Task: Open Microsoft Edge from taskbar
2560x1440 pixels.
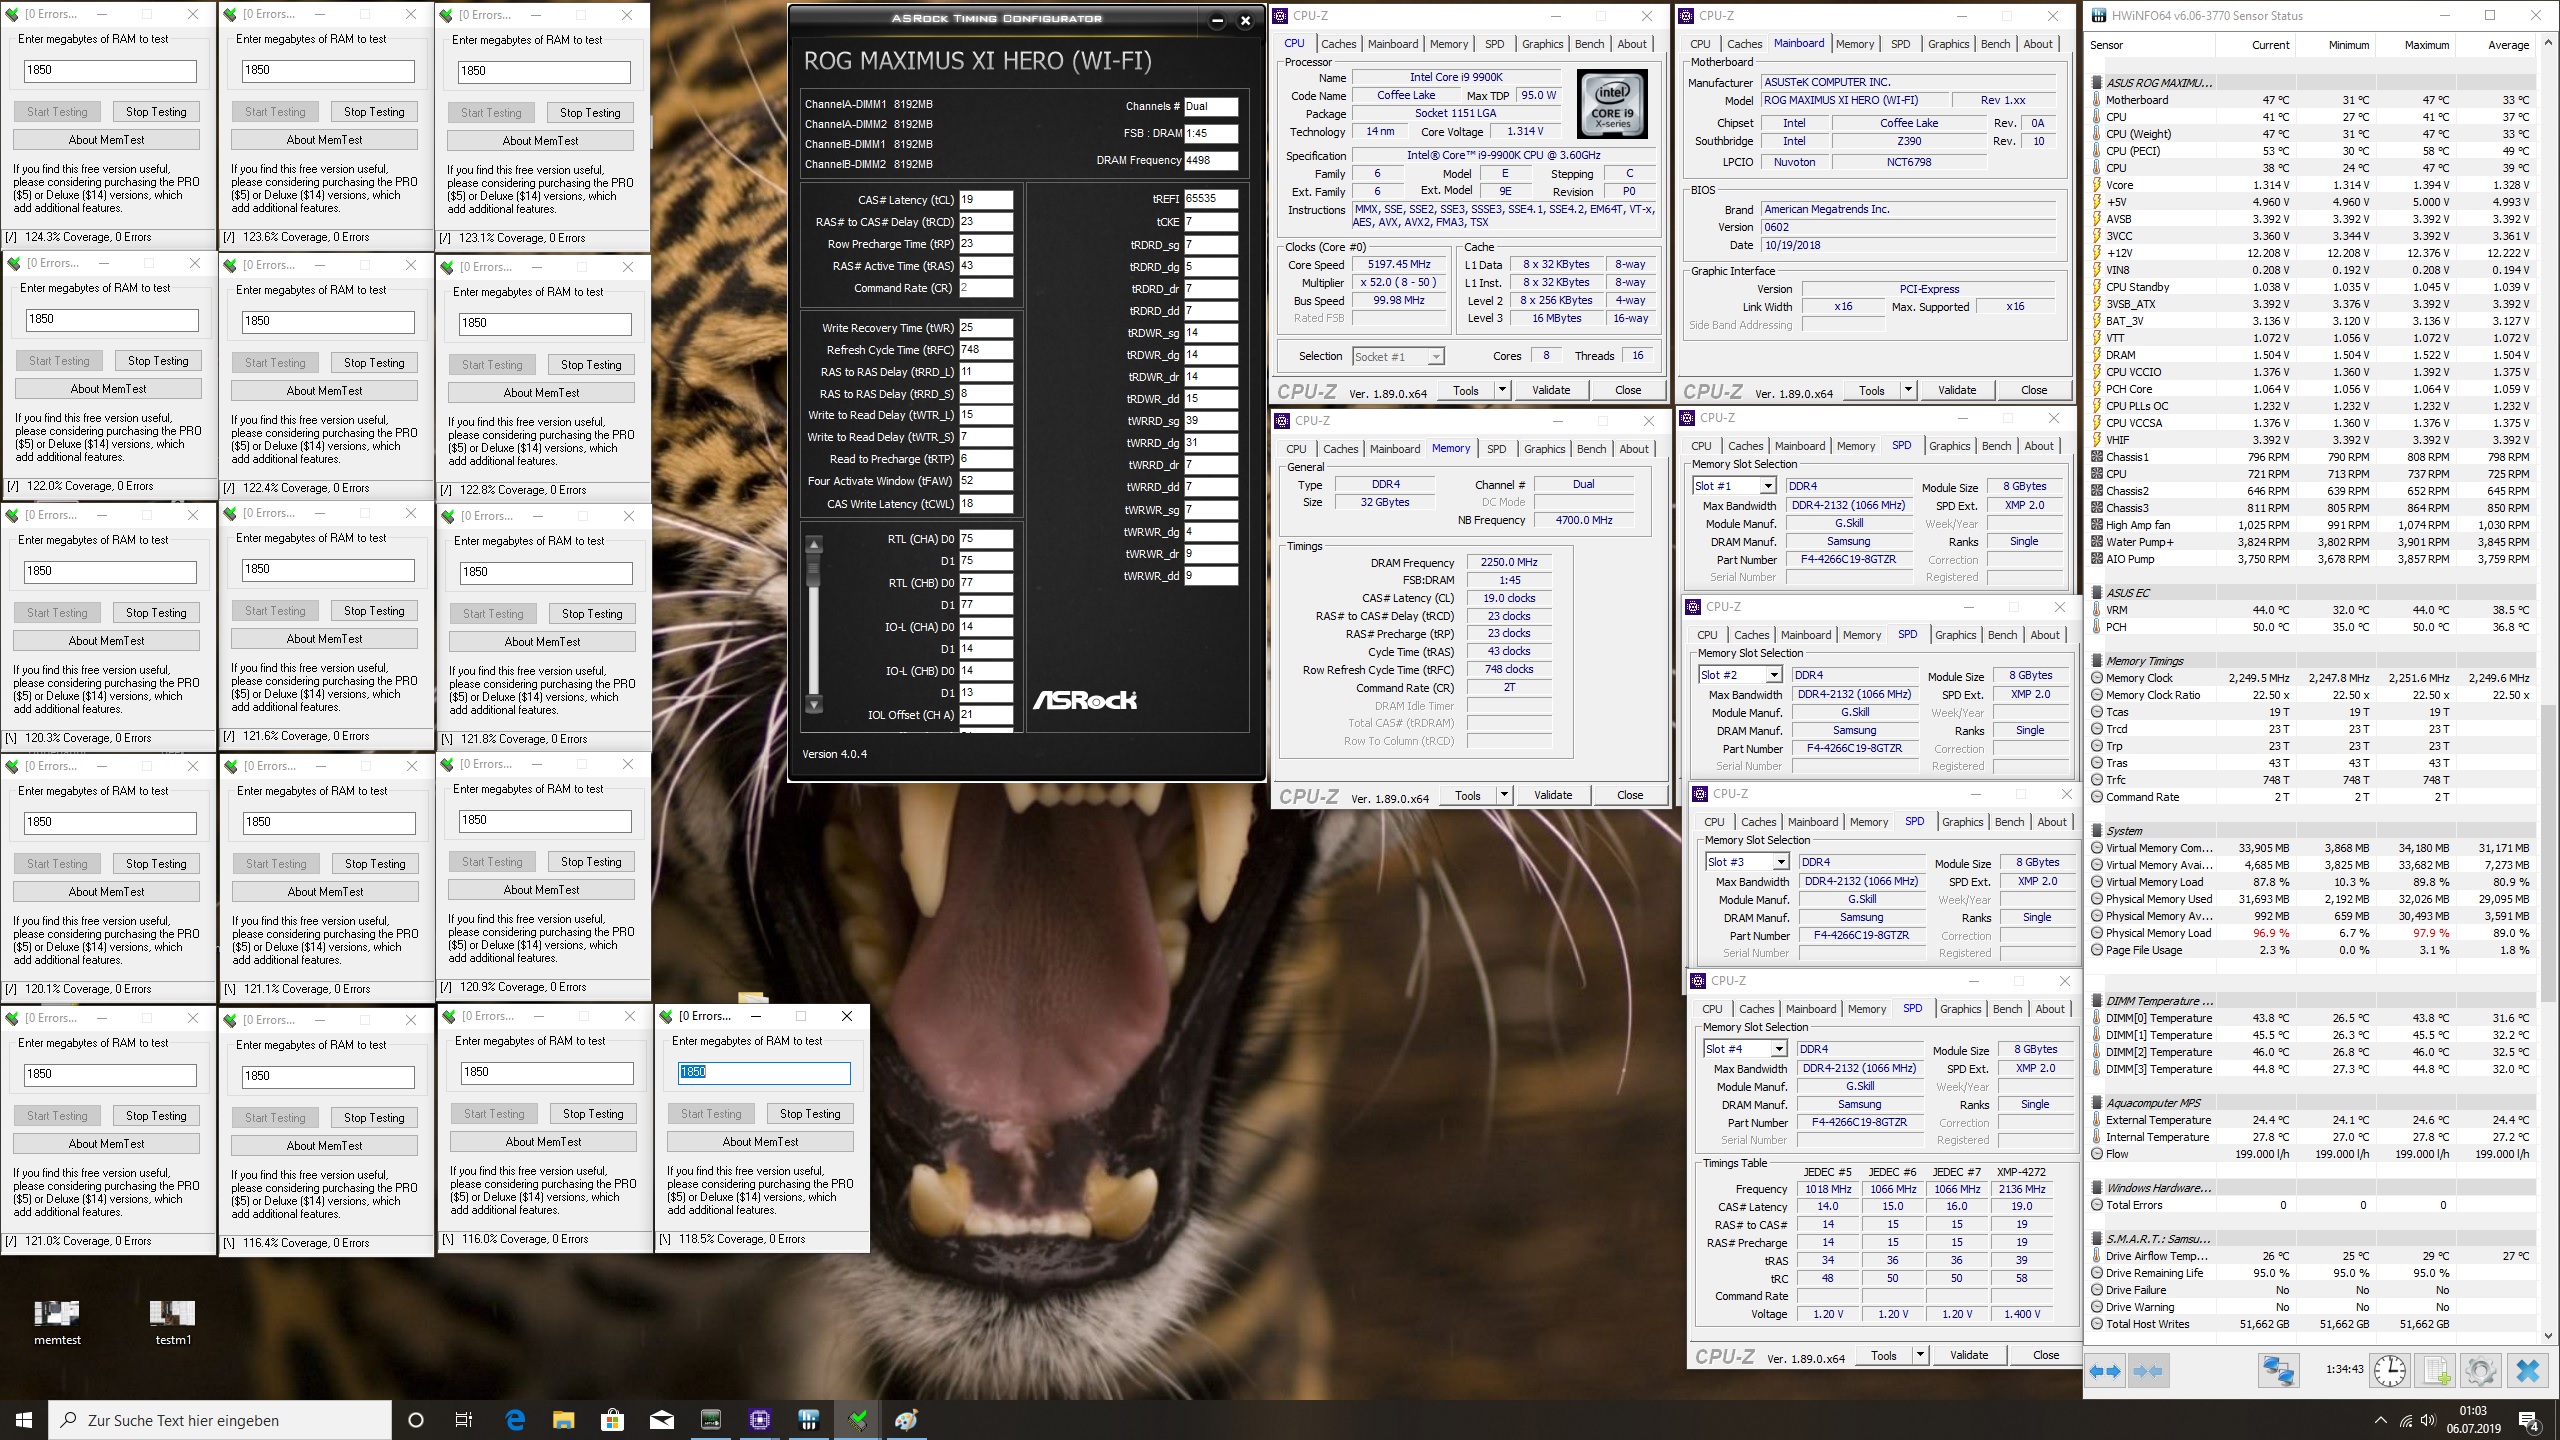Action: (x=515, y=1419)
